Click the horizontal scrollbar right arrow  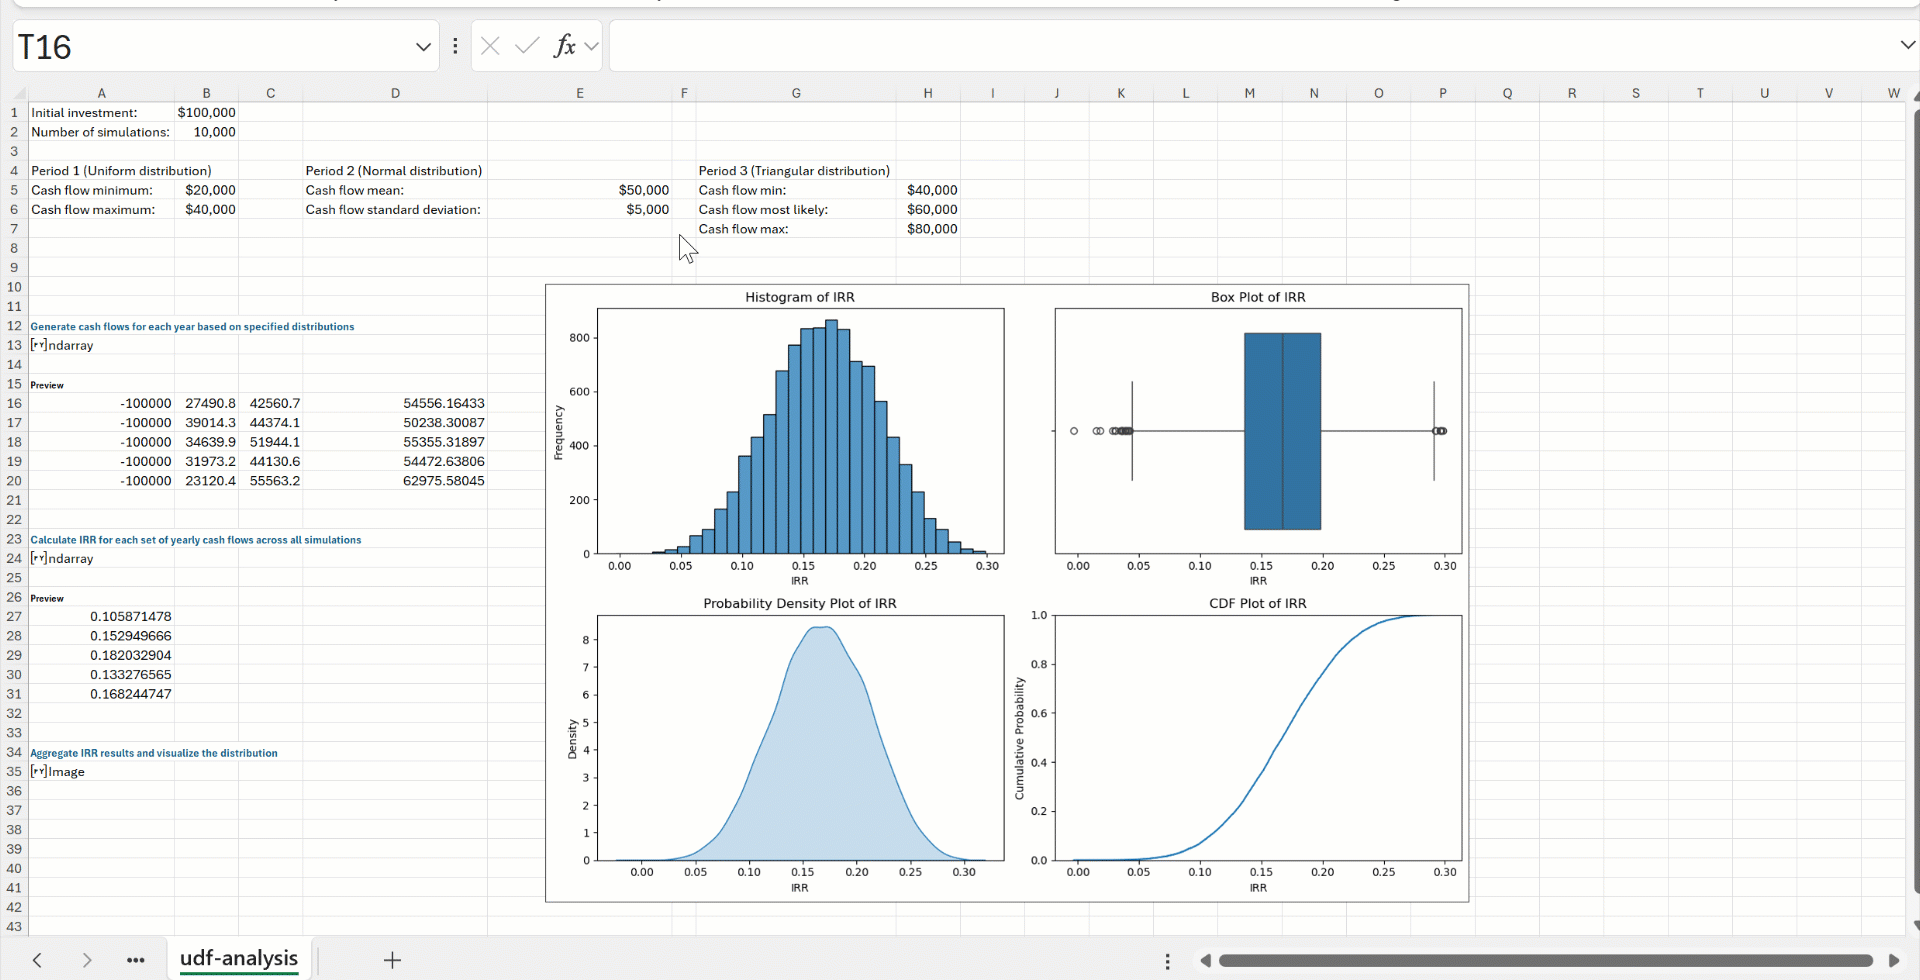[1893, 960]
